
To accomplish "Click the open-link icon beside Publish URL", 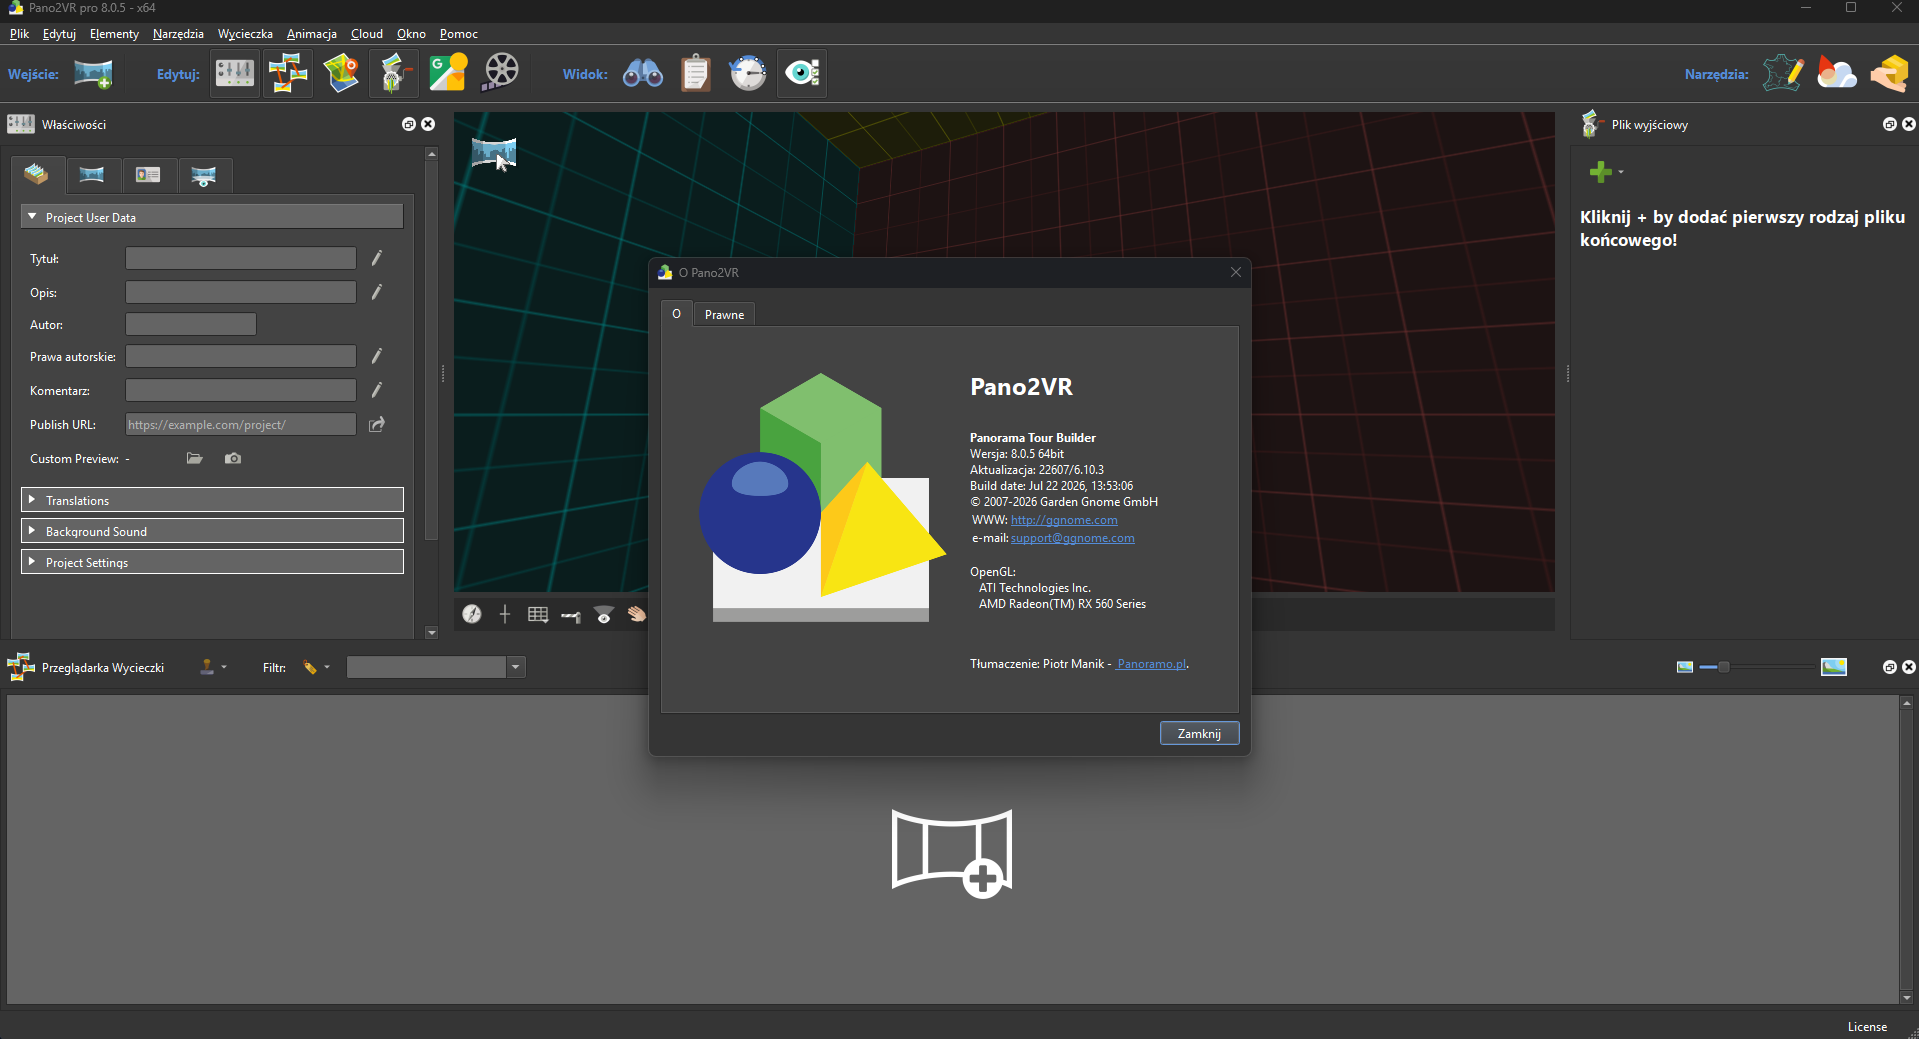I will tap(377, 425).
